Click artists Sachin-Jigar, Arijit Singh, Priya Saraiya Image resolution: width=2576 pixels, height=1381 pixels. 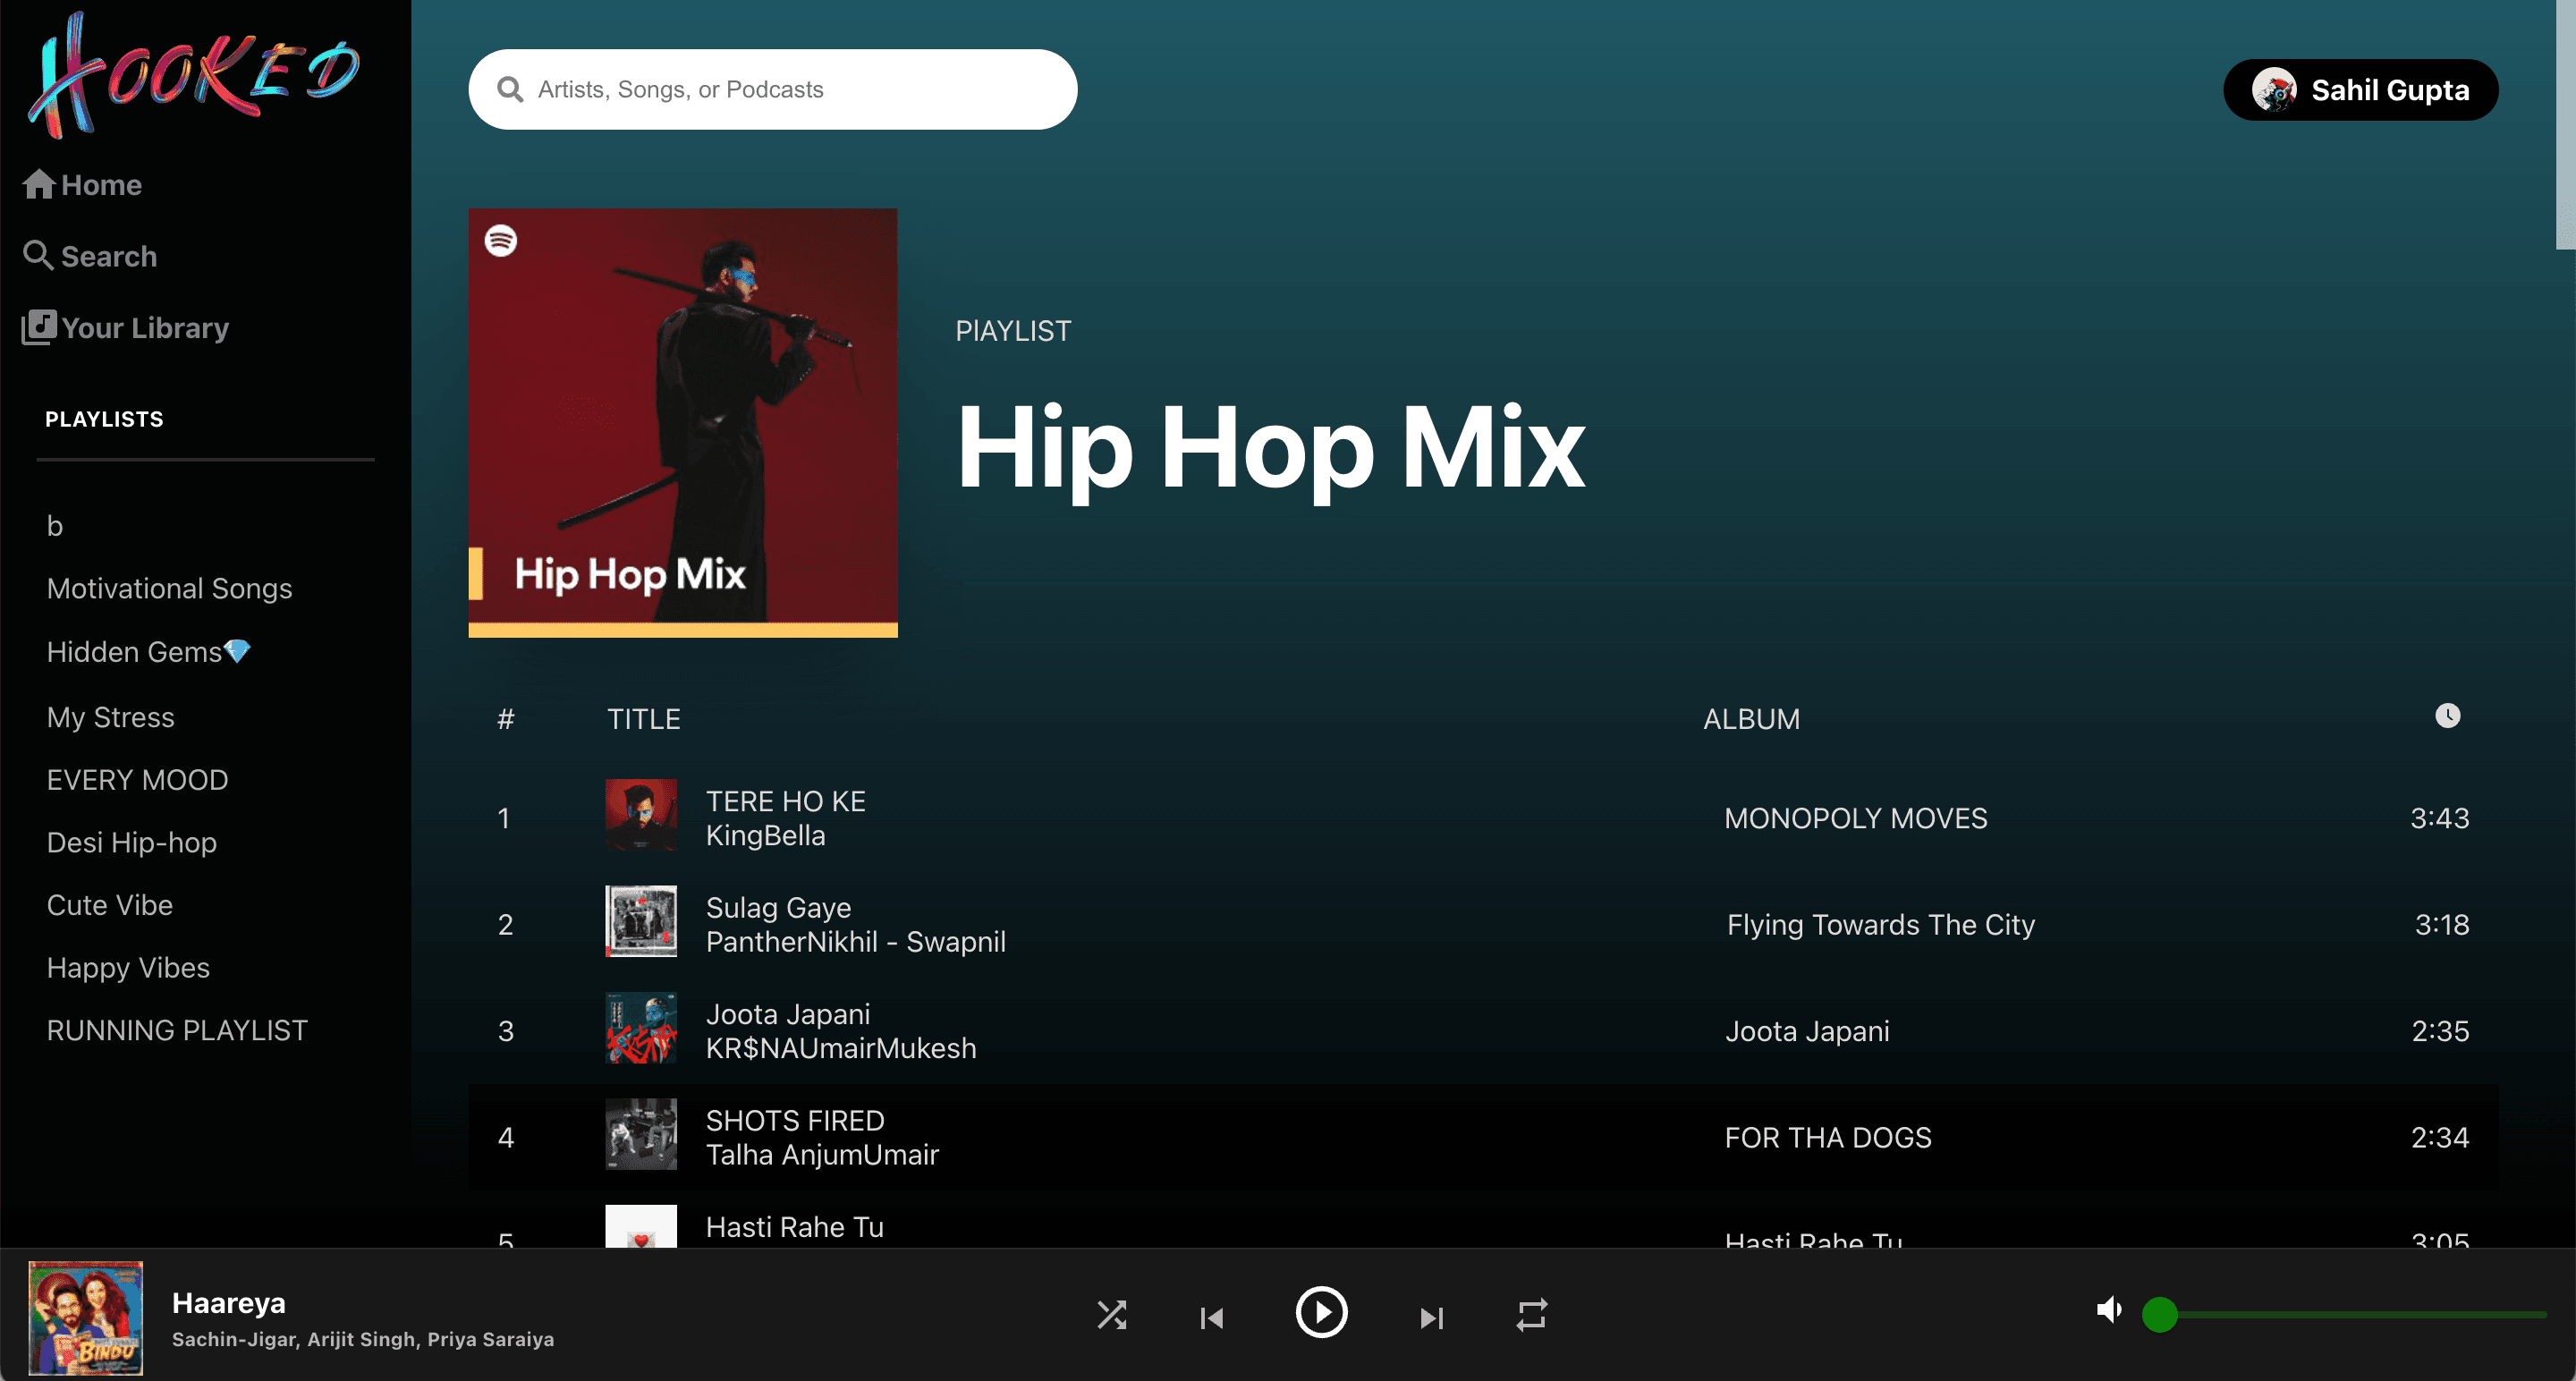[363, 1339]
